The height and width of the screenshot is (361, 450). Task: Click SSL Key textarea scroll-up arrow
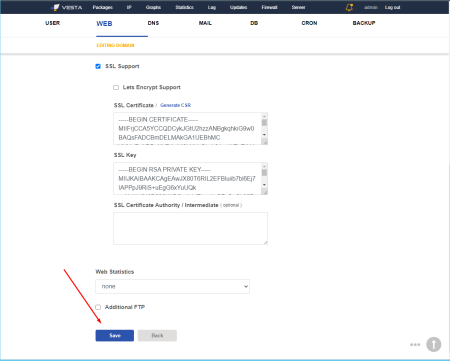[264, 166]
